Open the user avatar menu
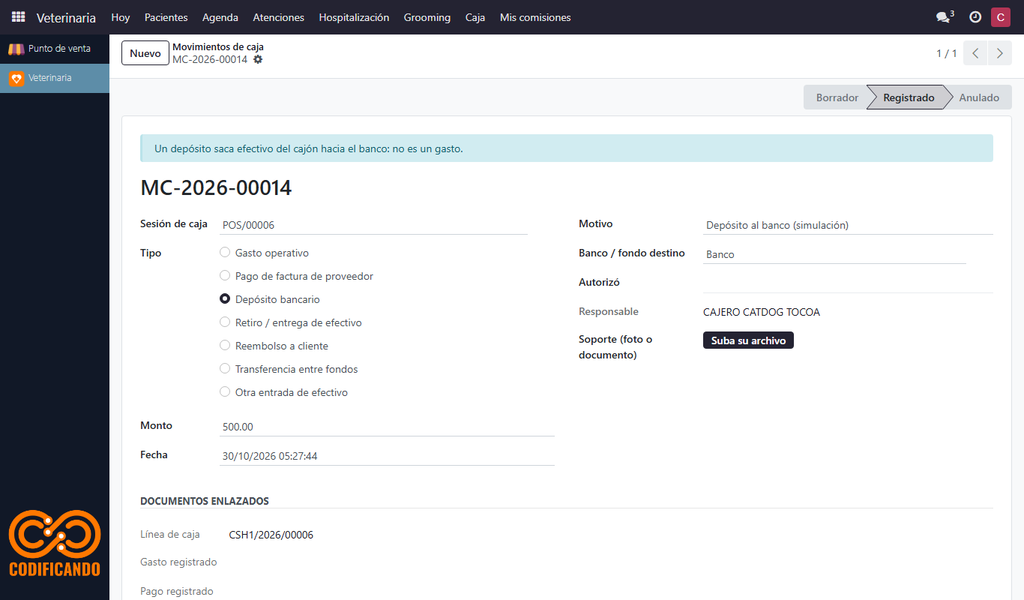The width and height of the screenshot is (1024, 600). click(x=1000, y=17)
